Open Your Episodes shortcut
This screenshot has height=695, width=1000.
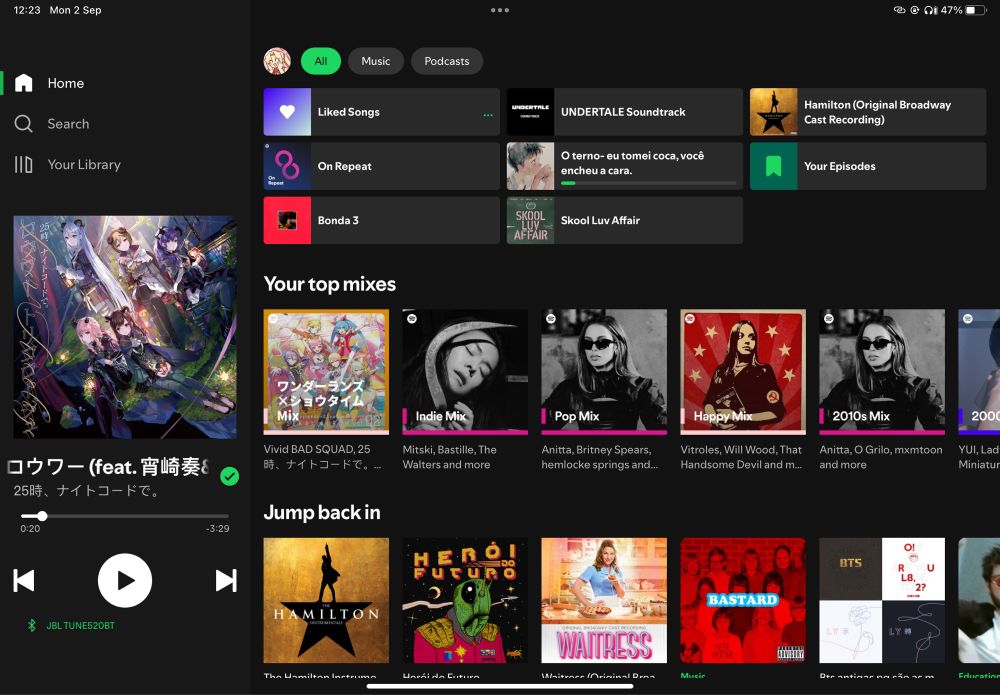coord(867,166)
